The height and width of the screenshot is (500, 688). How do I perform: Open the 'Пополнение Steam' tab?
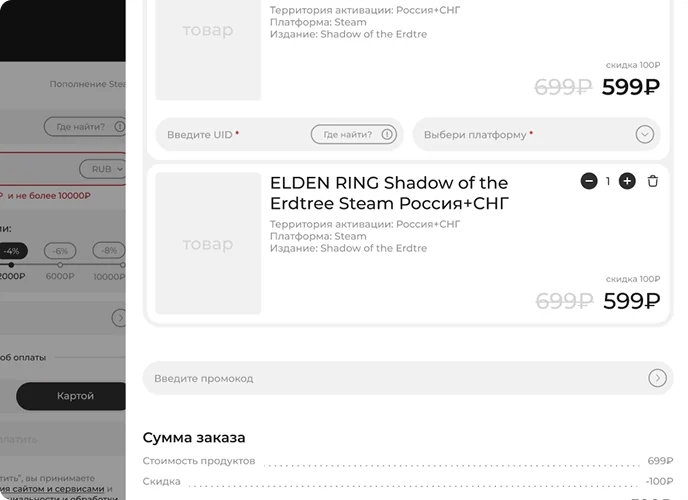click(x=88, y=84)
